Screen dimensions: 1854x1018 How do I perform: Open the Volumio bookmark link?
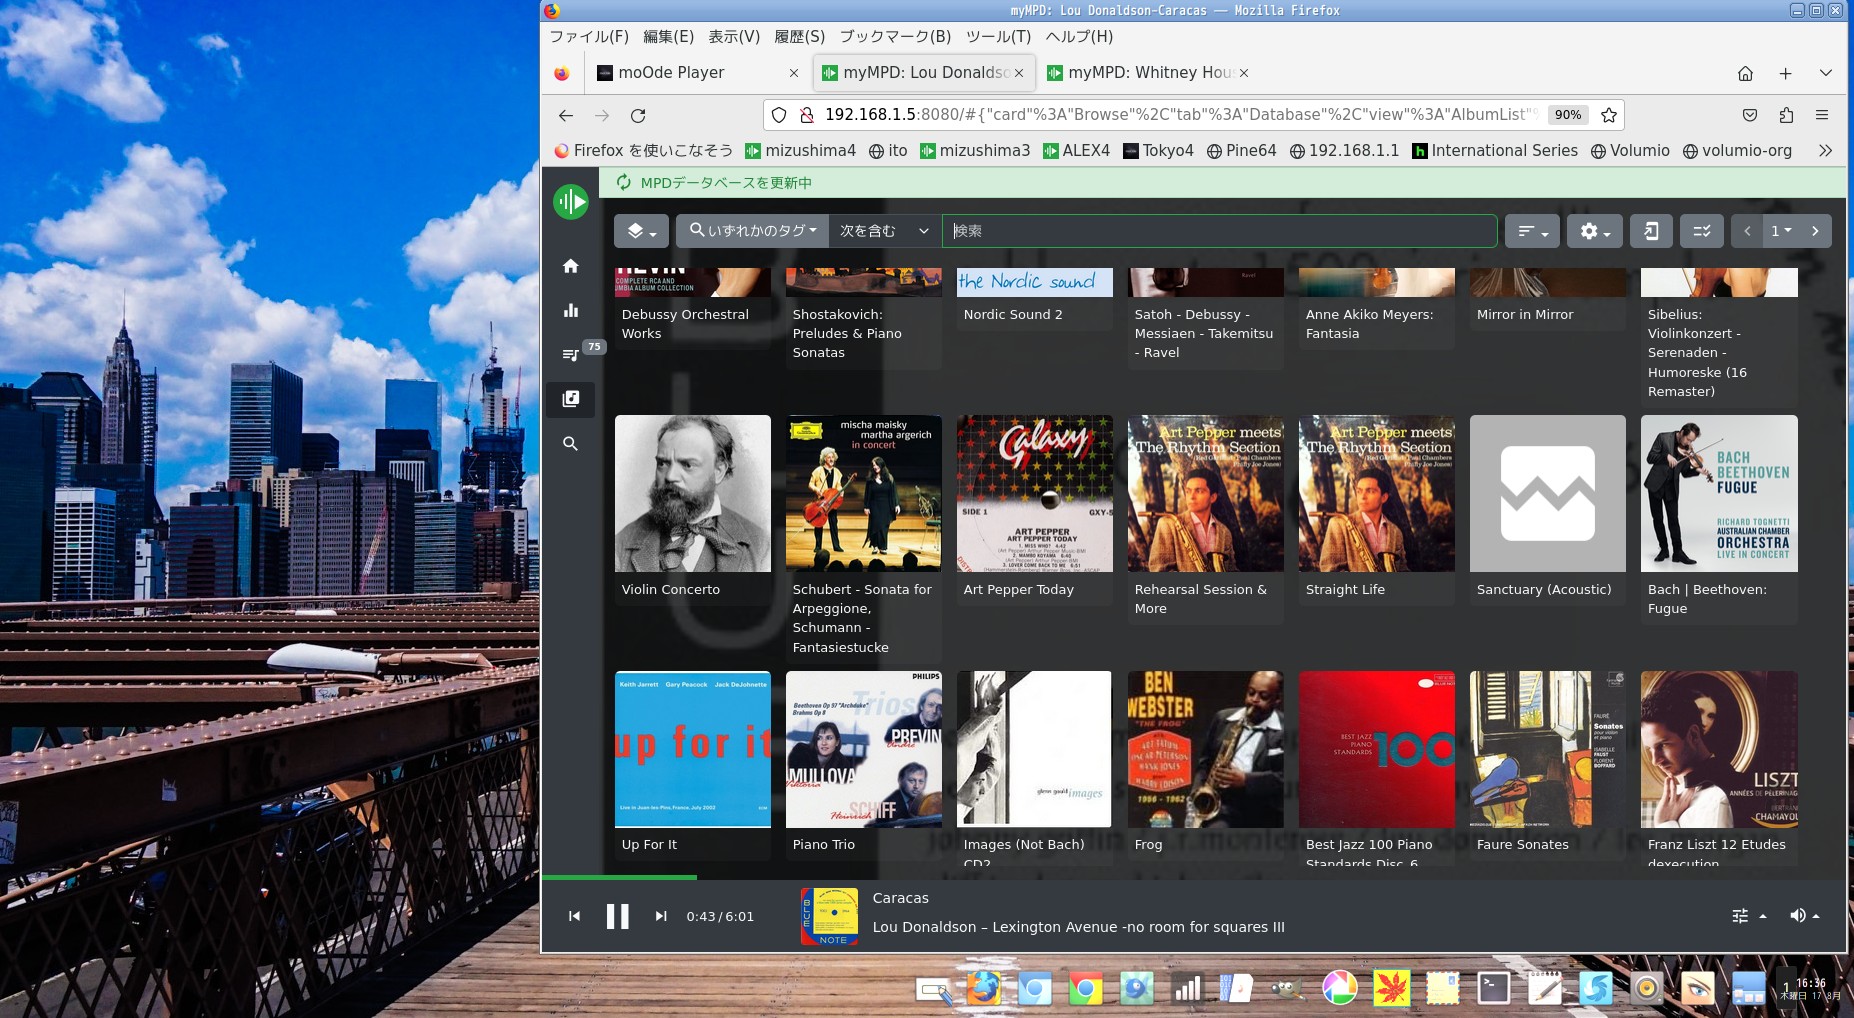(1631, 150)
